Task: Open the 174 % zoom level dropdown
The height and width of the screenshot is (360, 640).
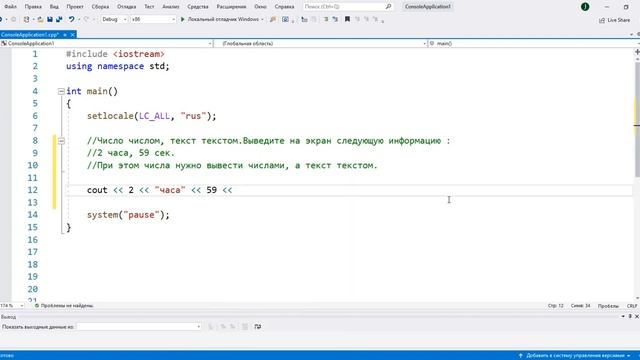Action: (12, 305)
